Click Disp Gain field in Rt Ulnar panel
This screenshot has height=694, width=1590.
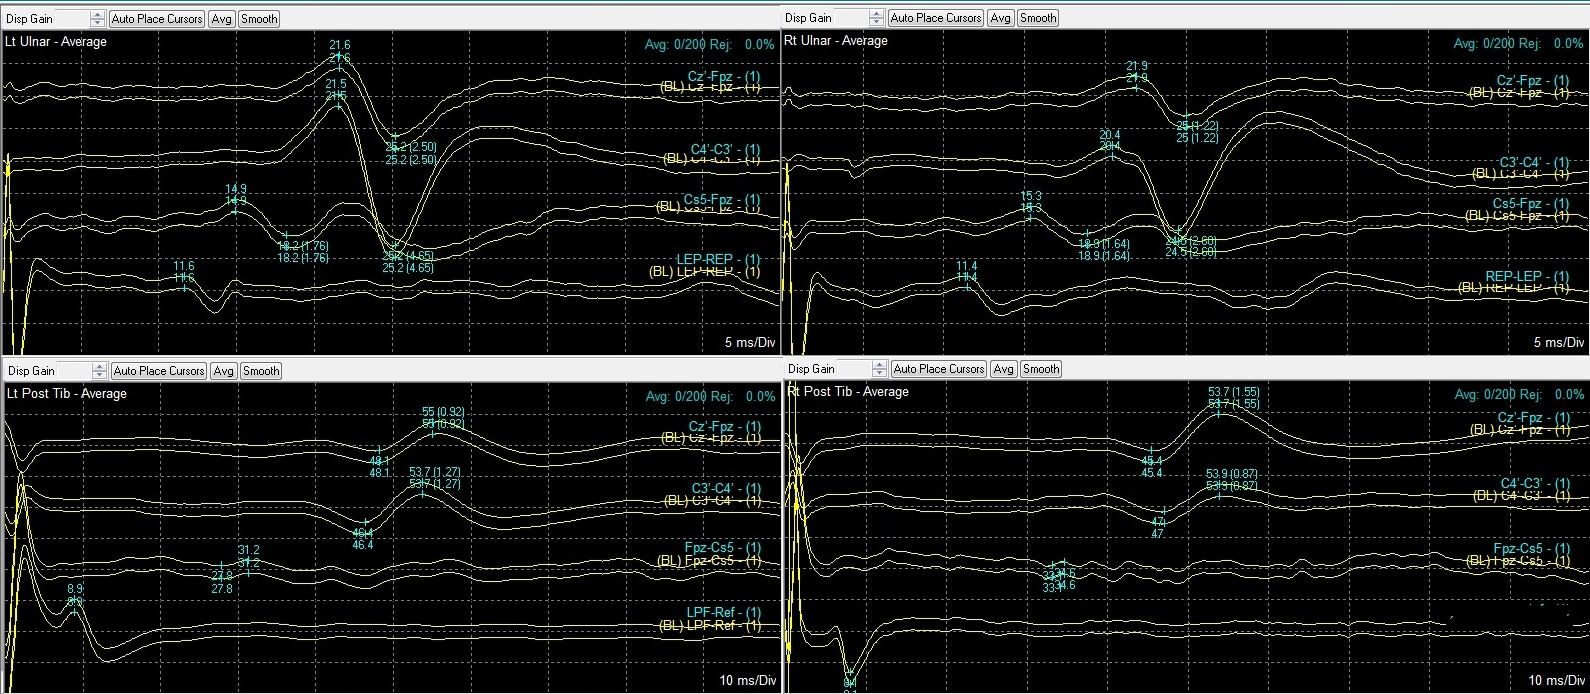tap(852, 18)
